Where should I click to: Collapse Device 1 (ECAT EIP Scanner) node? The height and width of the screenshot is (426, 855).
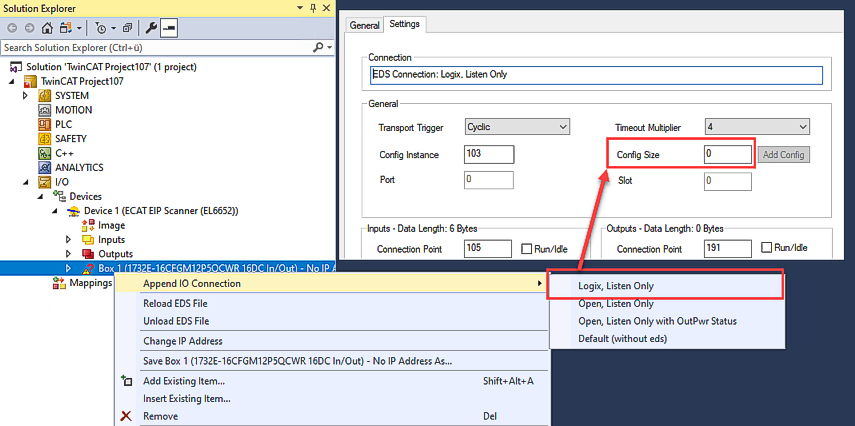click(55, 211)
